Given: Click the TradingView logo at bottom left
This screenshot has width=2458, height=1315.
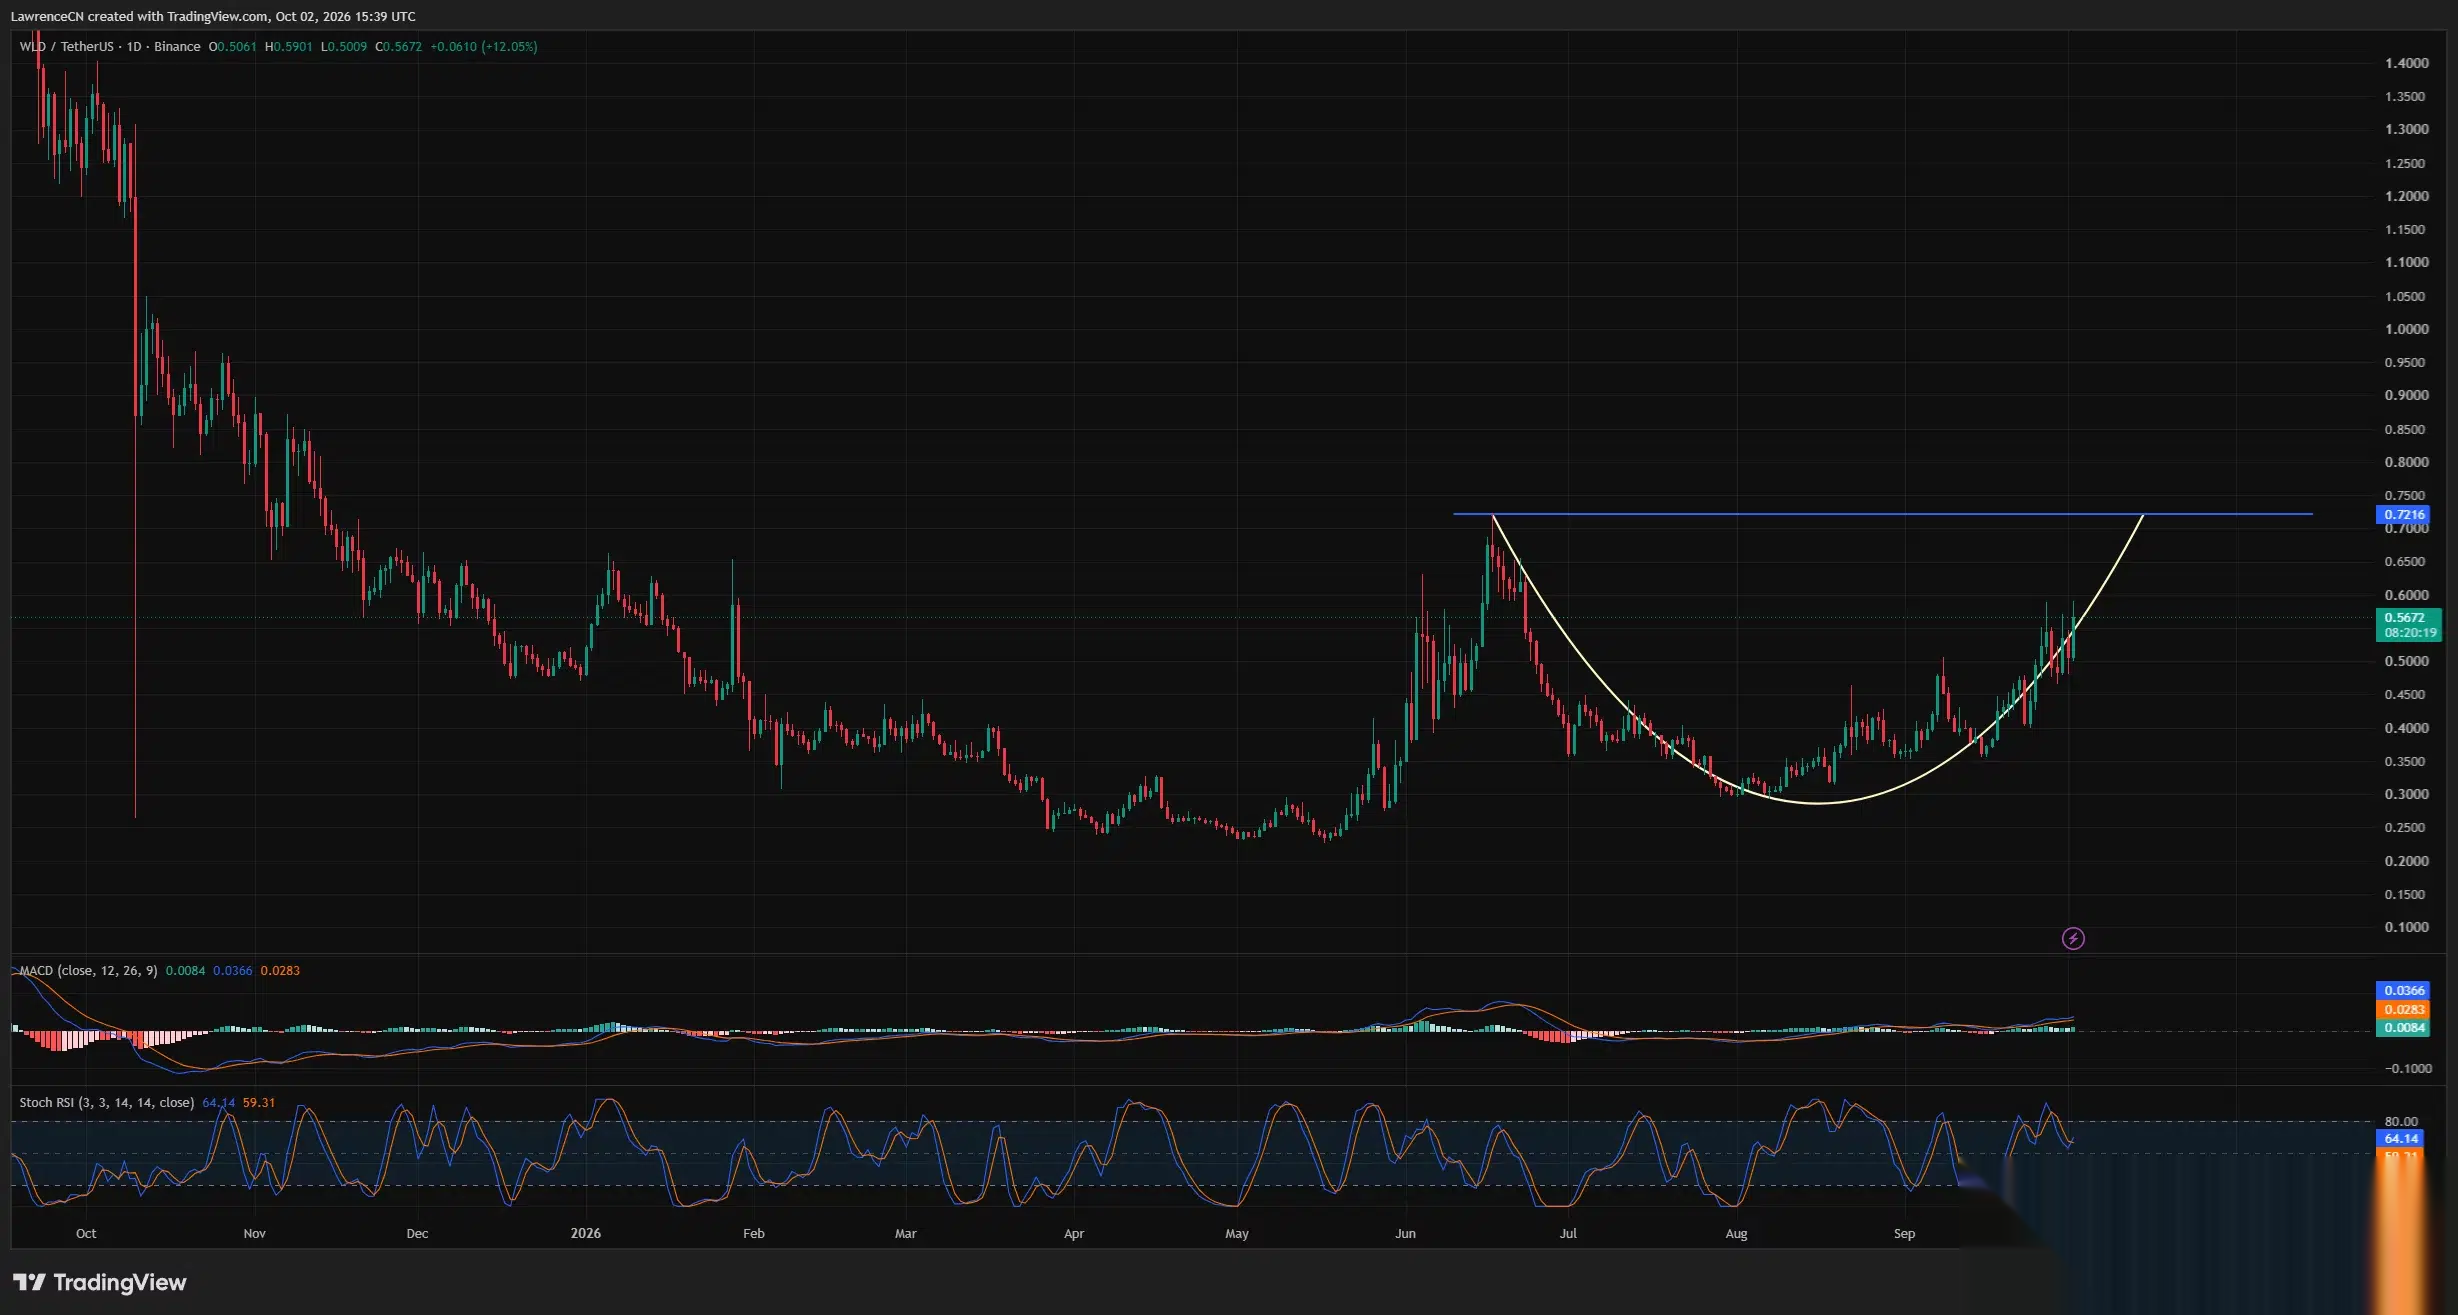Looking at the screenshot, I should coord(99,1282).
